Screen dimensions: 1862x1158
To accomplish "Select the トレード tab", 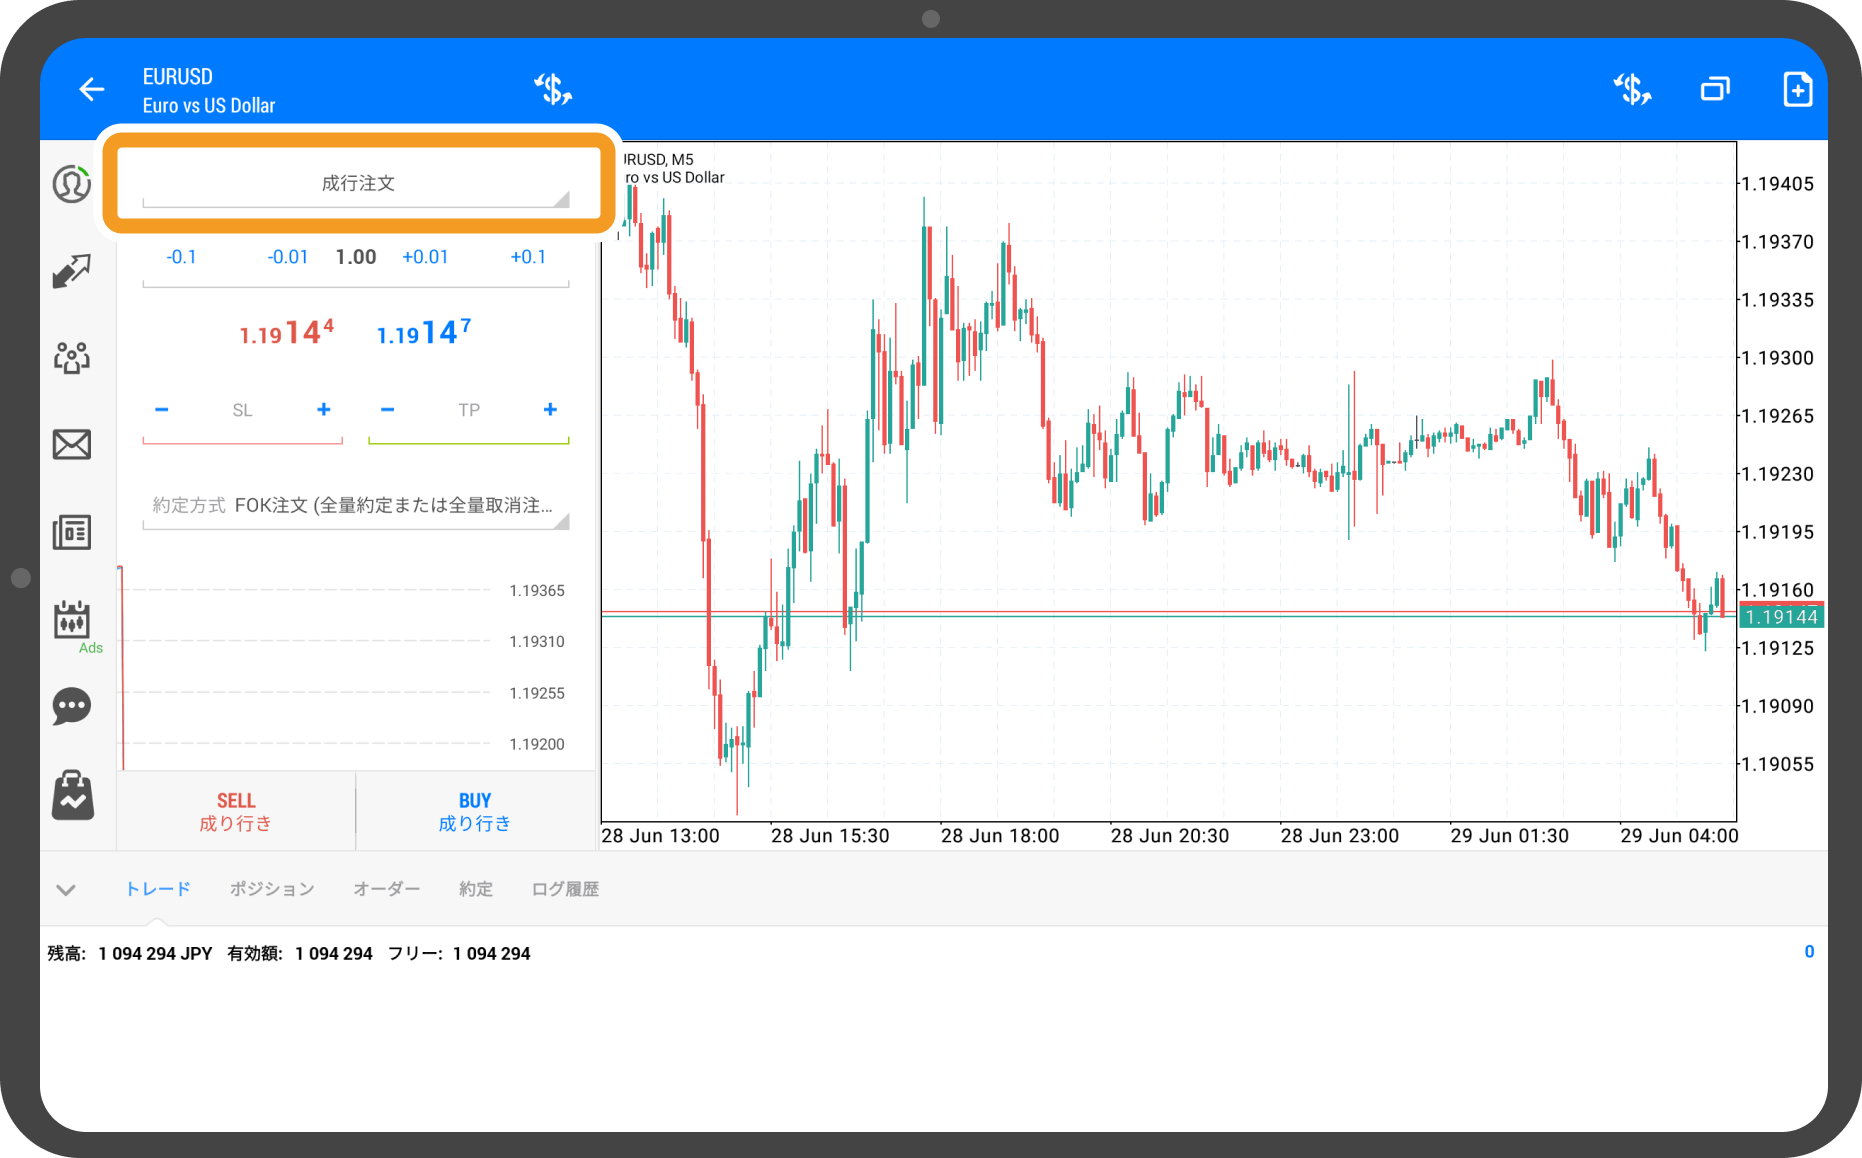I will pyautogui.click(x=158, y=889).
